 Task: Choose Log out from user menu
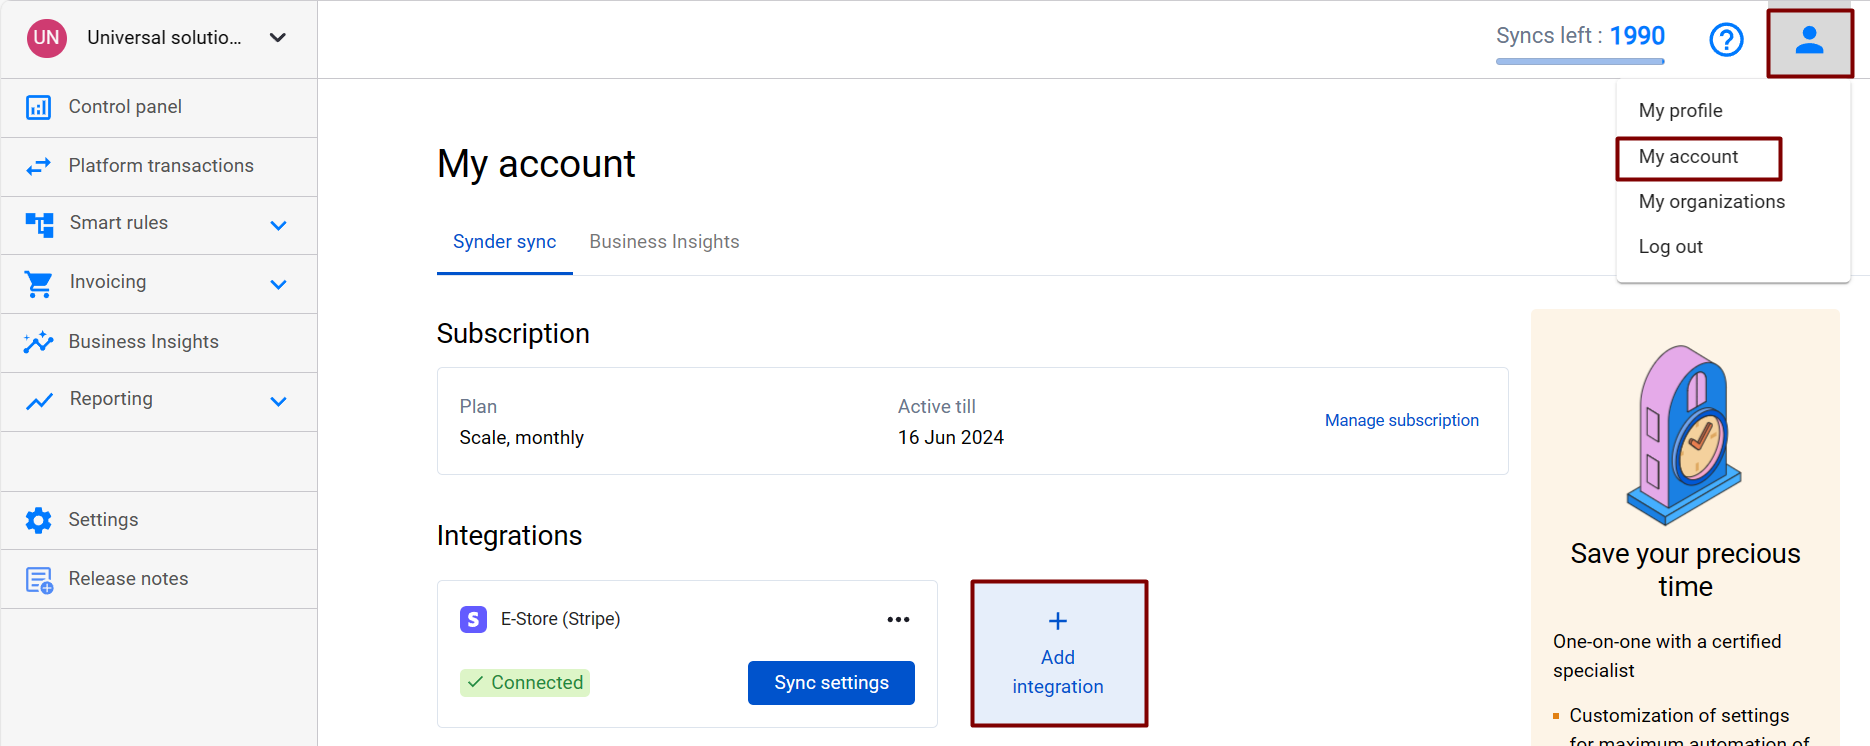click(1670, 247)
